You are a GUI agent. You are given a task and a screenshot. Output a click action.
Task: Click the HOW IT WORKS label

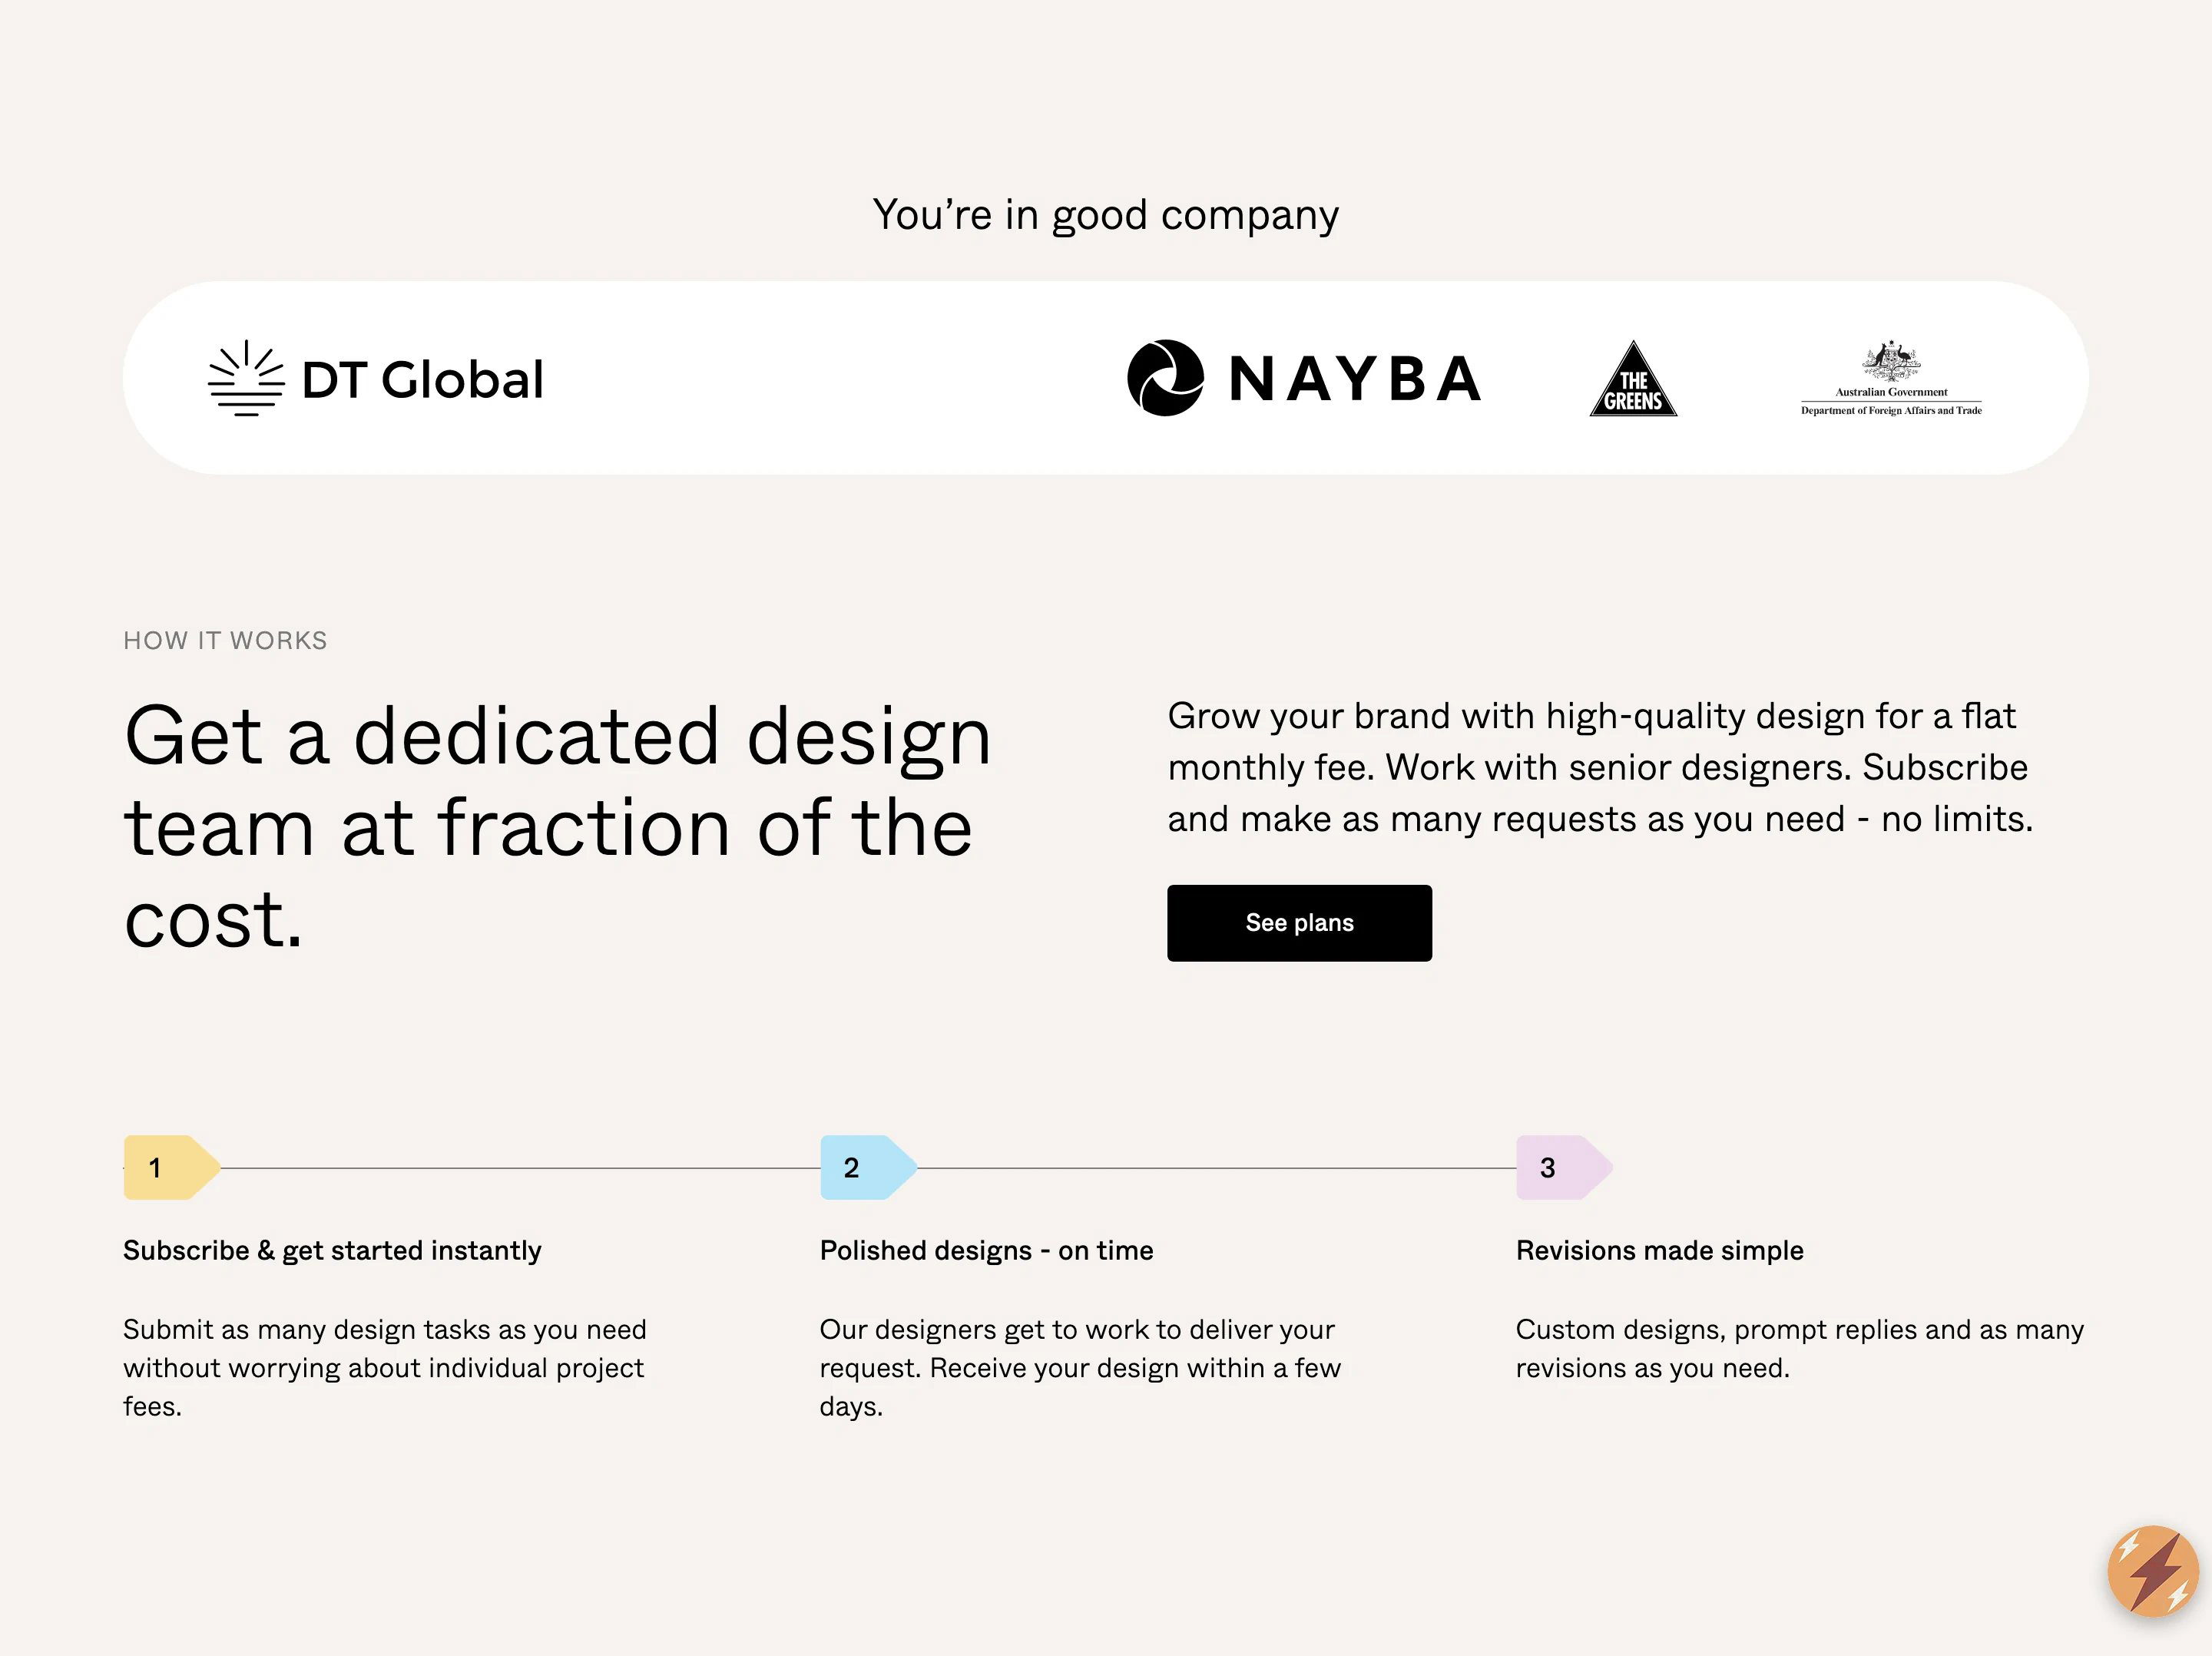225,641
